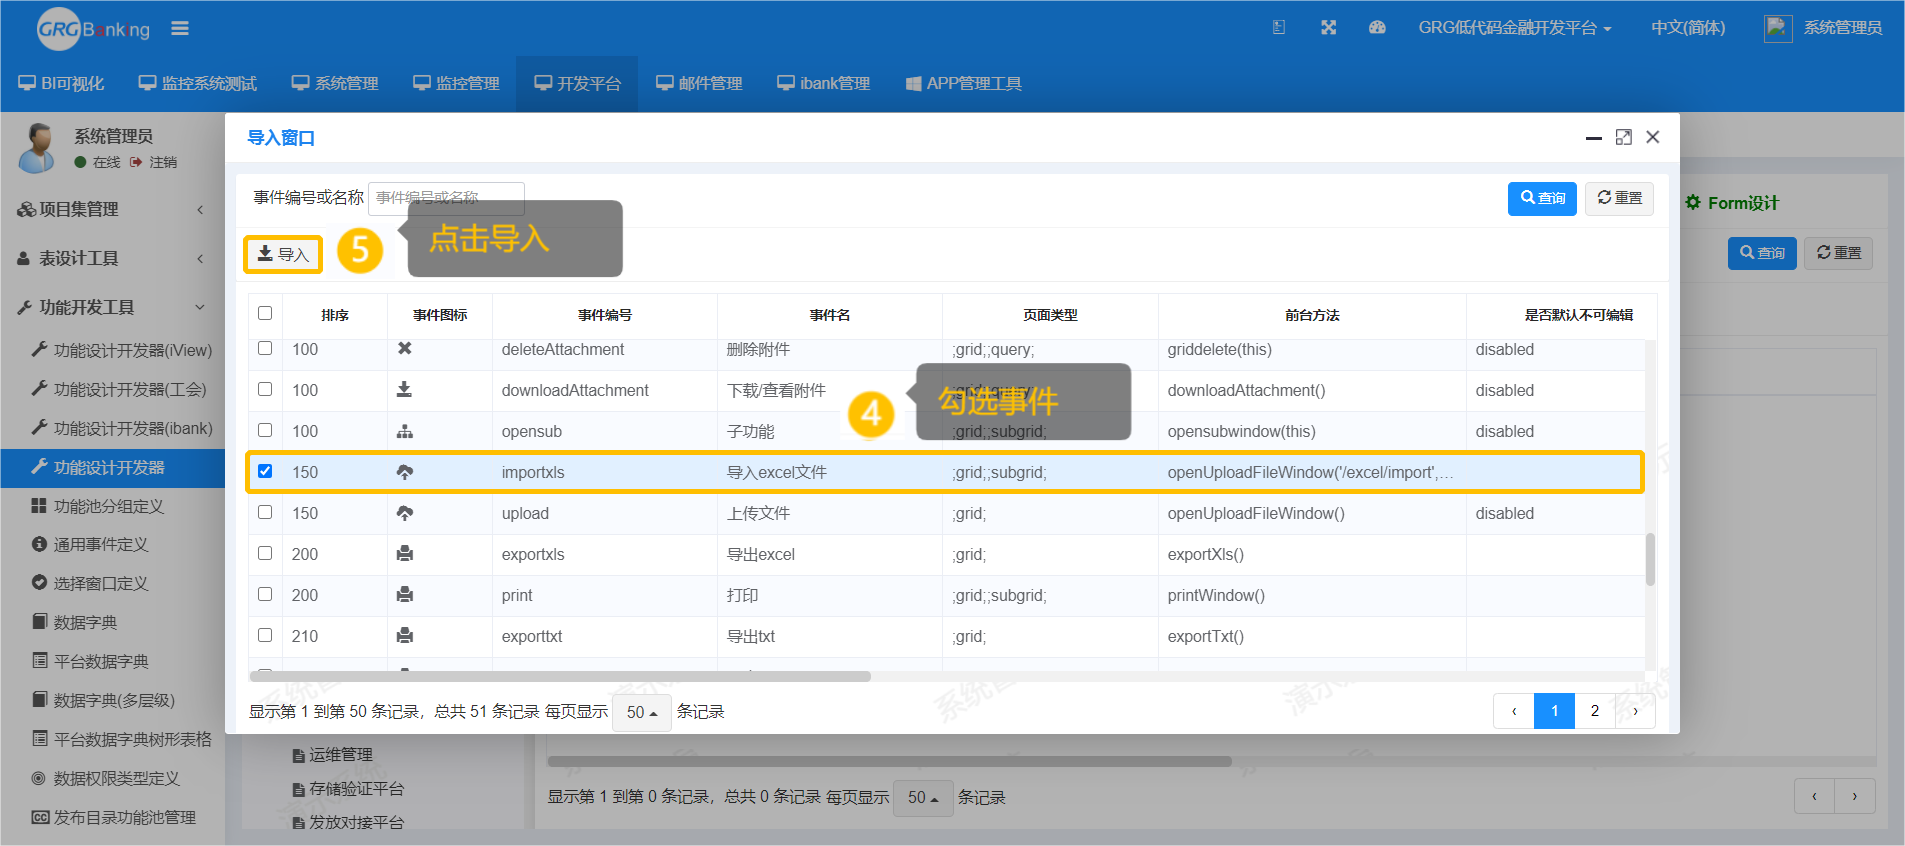This screenshot has width=1905, height=846.
Task: Toggle the select-all checkbox in table header
Action: tap(265, 313)
